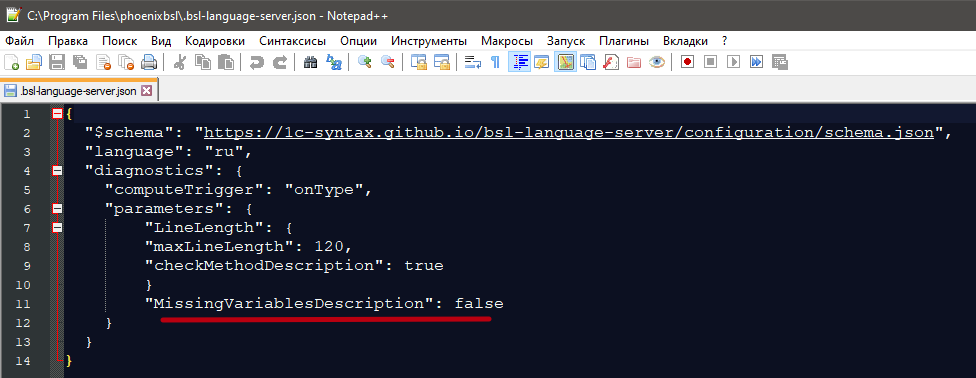Click the macro Playback icon
The width and height of the screenshot is (976, 378).
734,62
